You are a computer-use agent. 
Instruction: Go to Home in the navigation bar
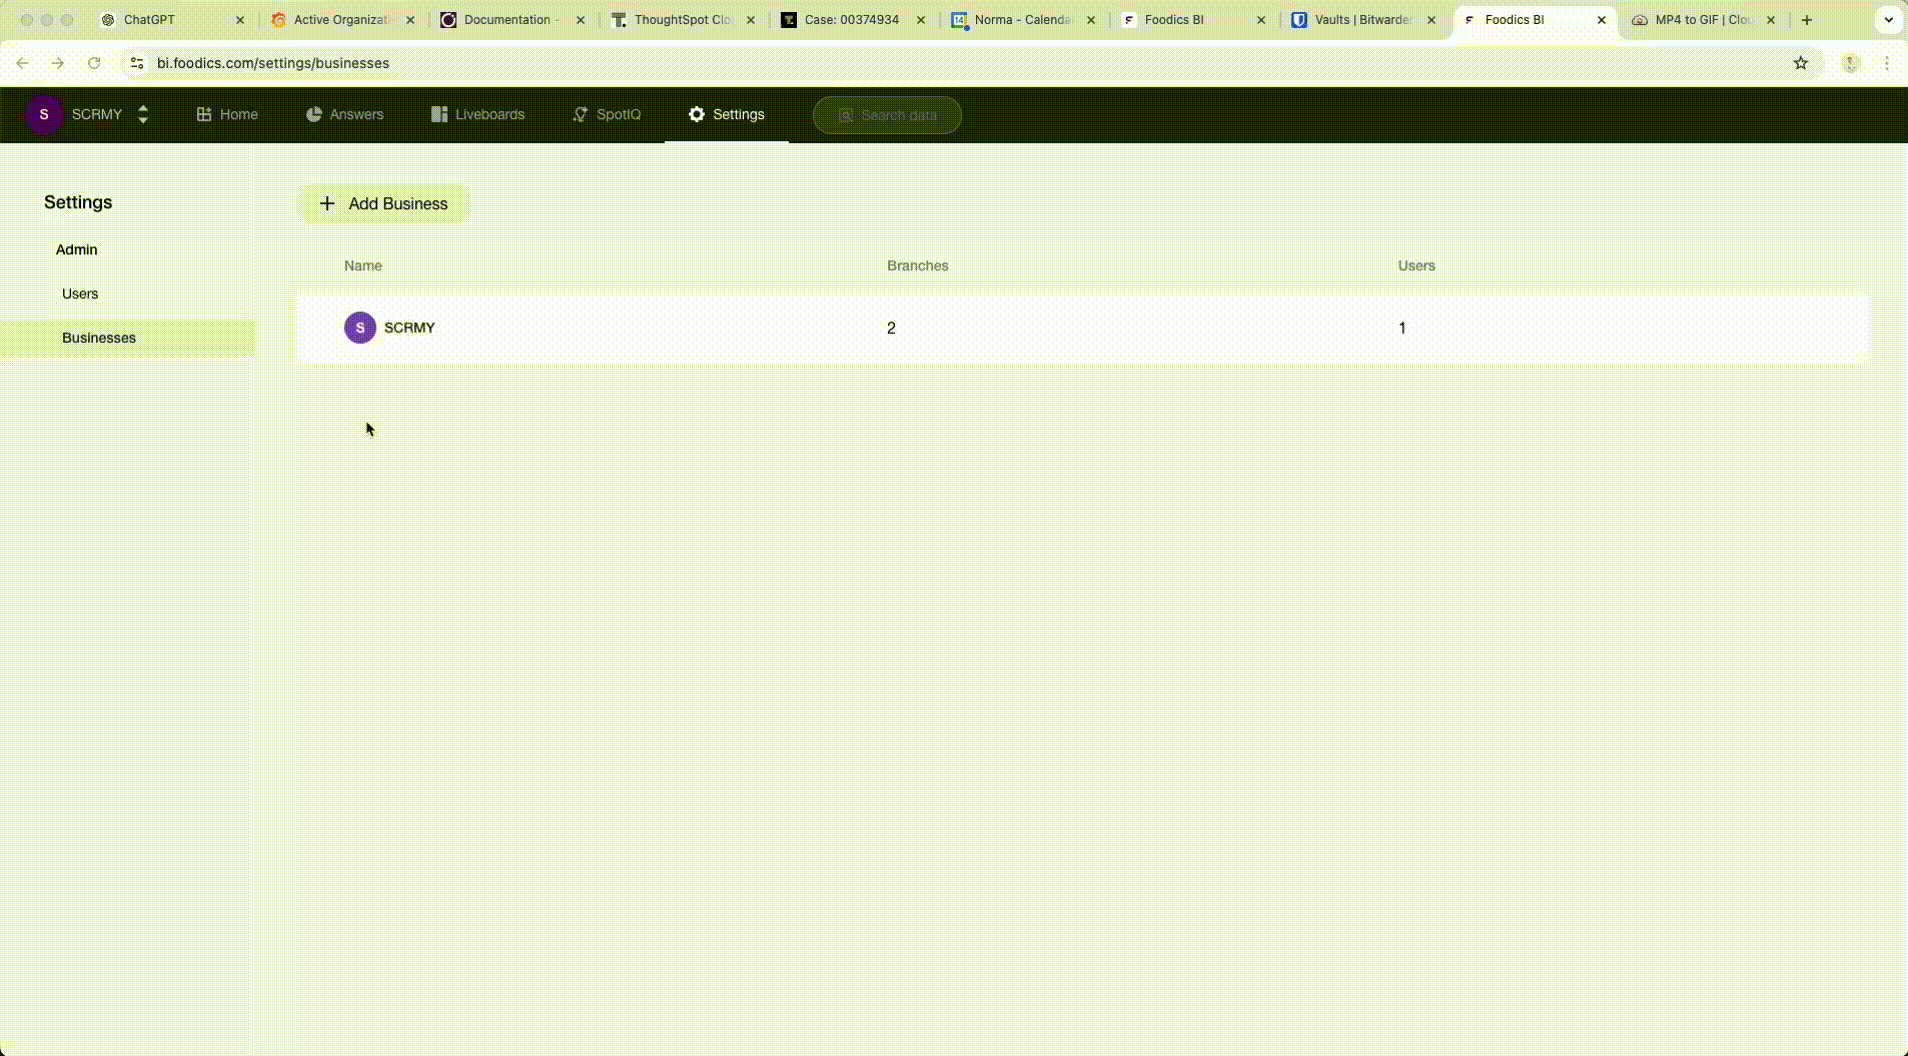227,114
